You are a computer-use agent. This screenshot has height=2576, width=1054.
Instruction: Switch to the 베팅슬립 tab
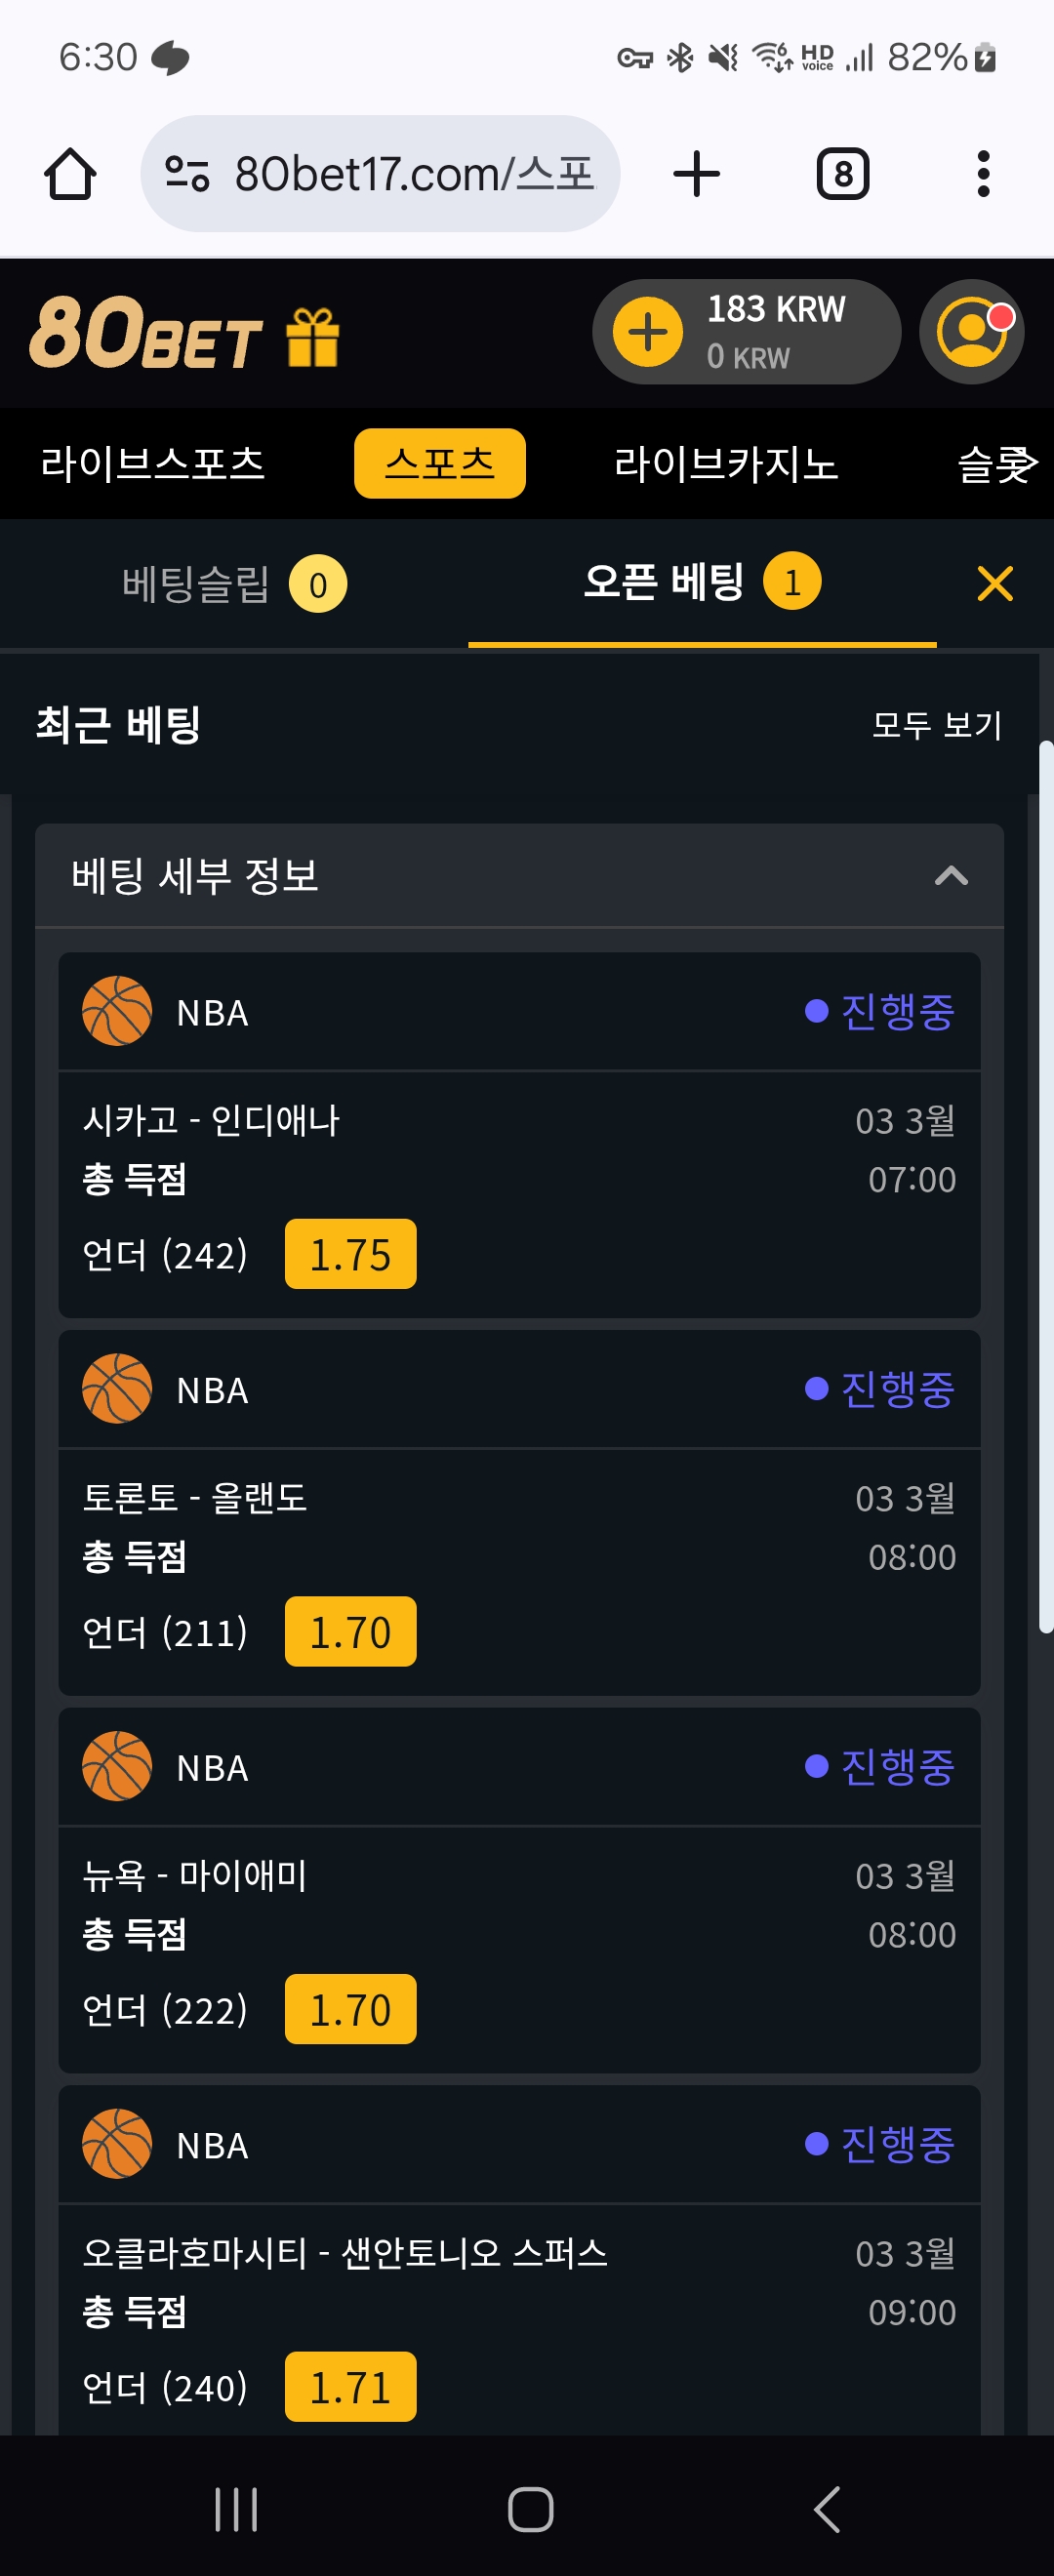[x=234, y=584]
